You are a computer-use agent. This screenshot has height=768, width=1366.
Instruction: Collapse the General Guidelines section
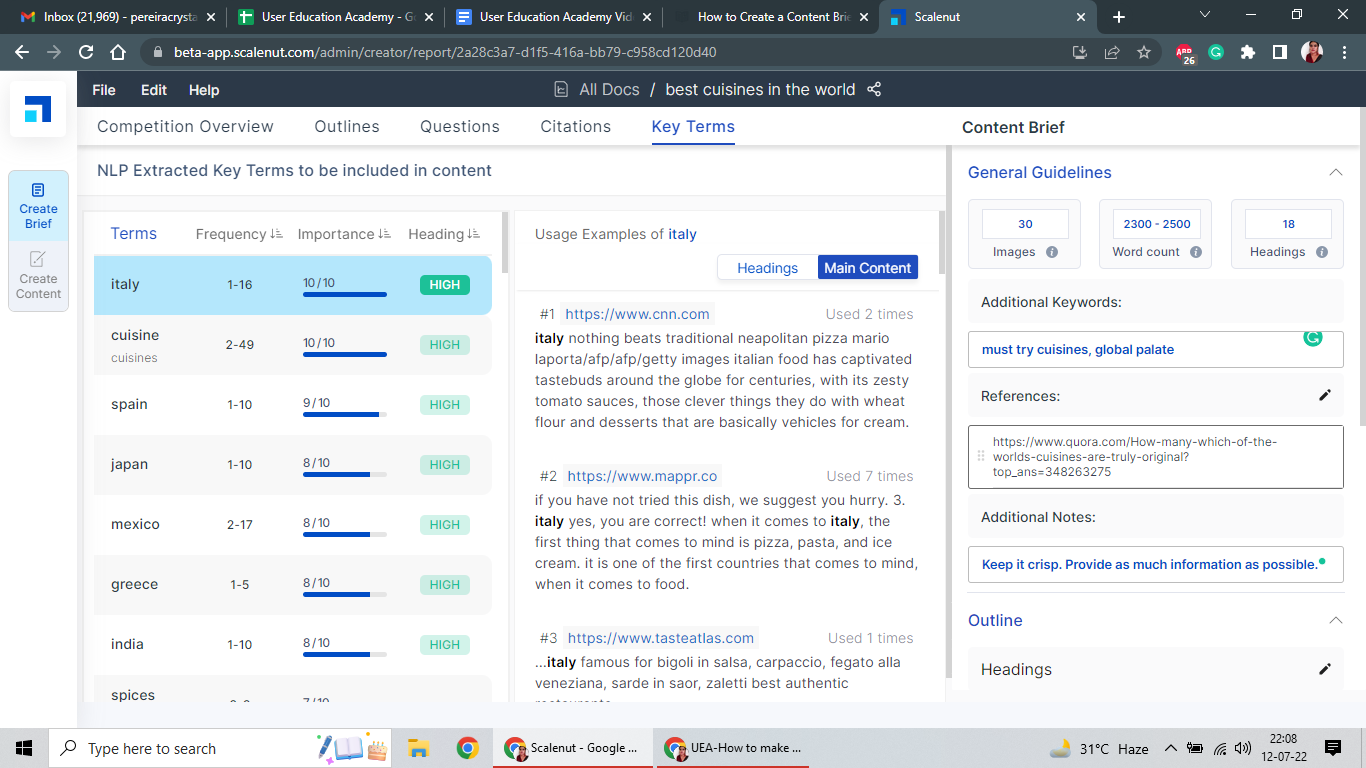(x=1335, y=172)
